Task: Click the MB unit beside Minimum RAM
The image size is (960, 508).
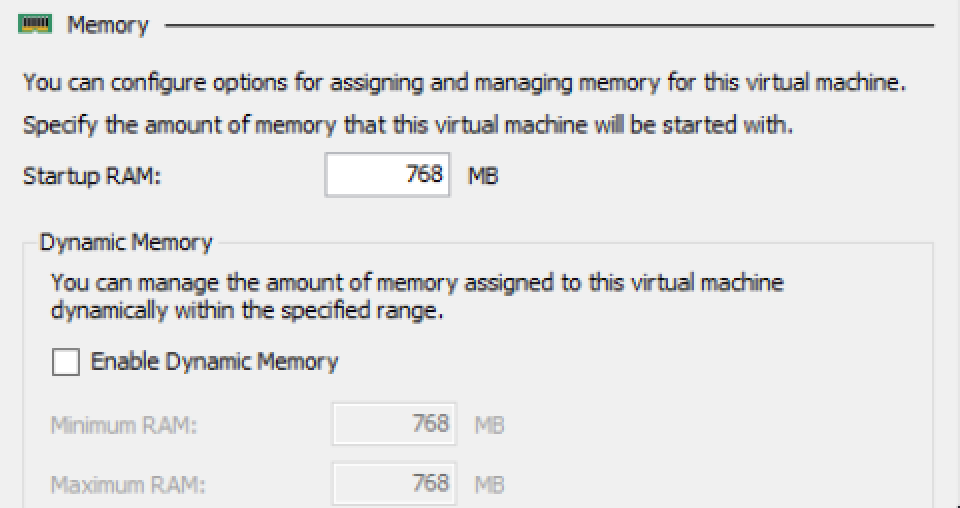Action: point(489,425)
